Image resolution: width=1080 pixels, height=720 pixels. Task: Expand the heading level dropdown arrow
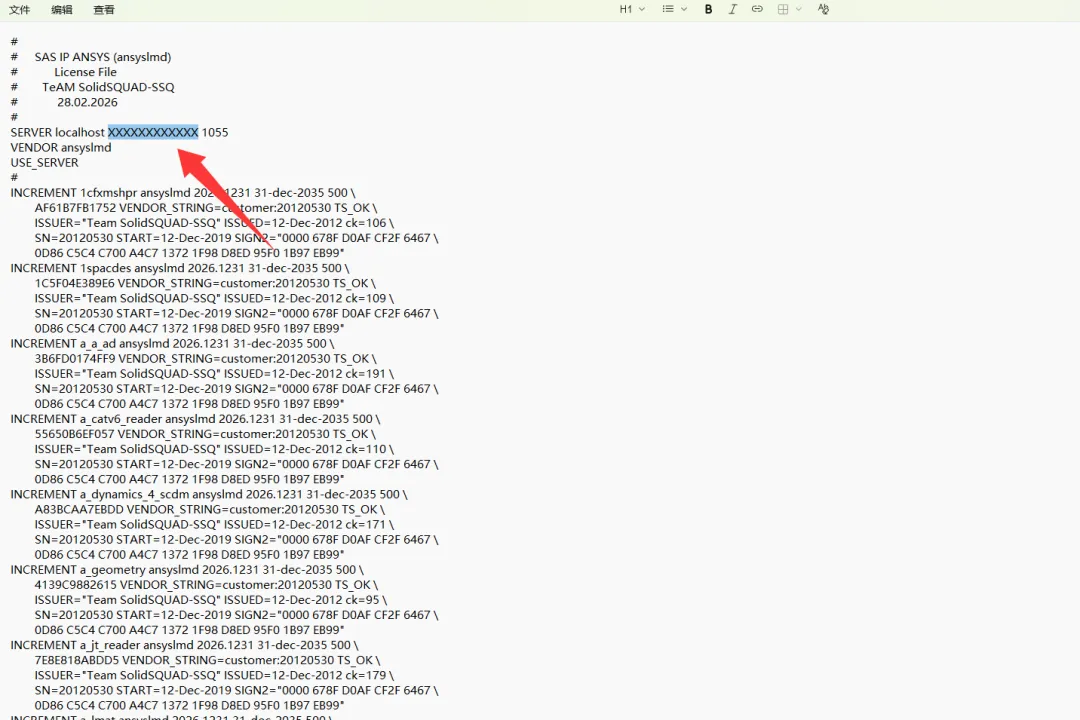click(642, 10)
